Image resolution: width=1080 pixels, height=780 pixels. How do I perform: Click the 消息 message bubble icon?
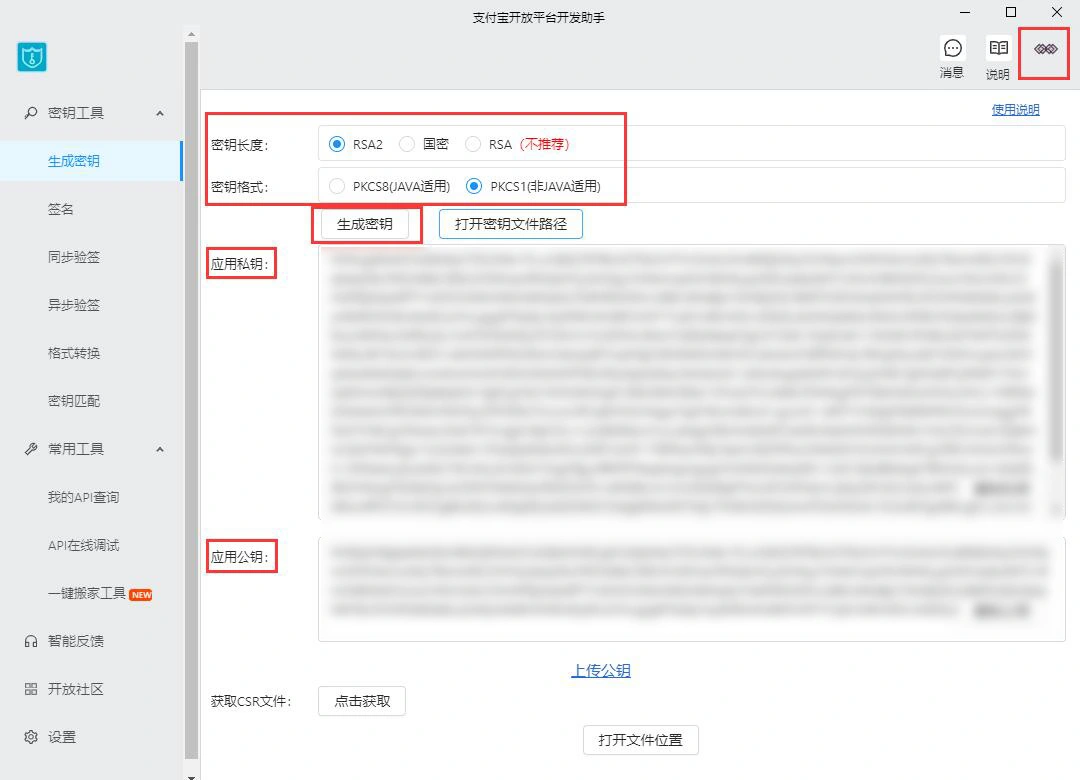point(952,49)
